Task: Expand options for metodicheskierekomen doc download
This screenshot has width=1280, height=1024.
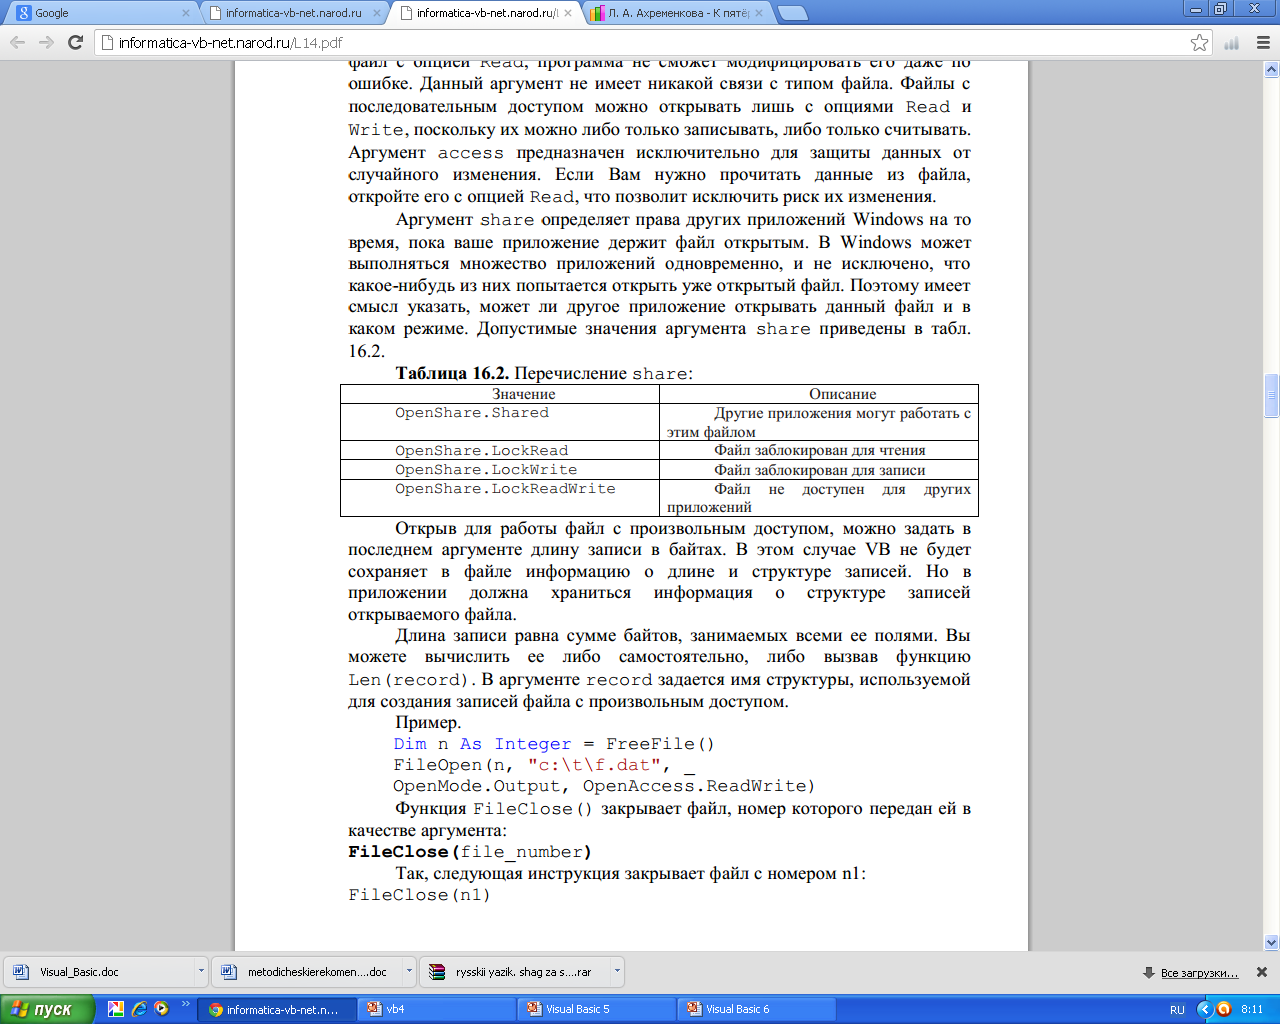Action: tap(409, 971)
